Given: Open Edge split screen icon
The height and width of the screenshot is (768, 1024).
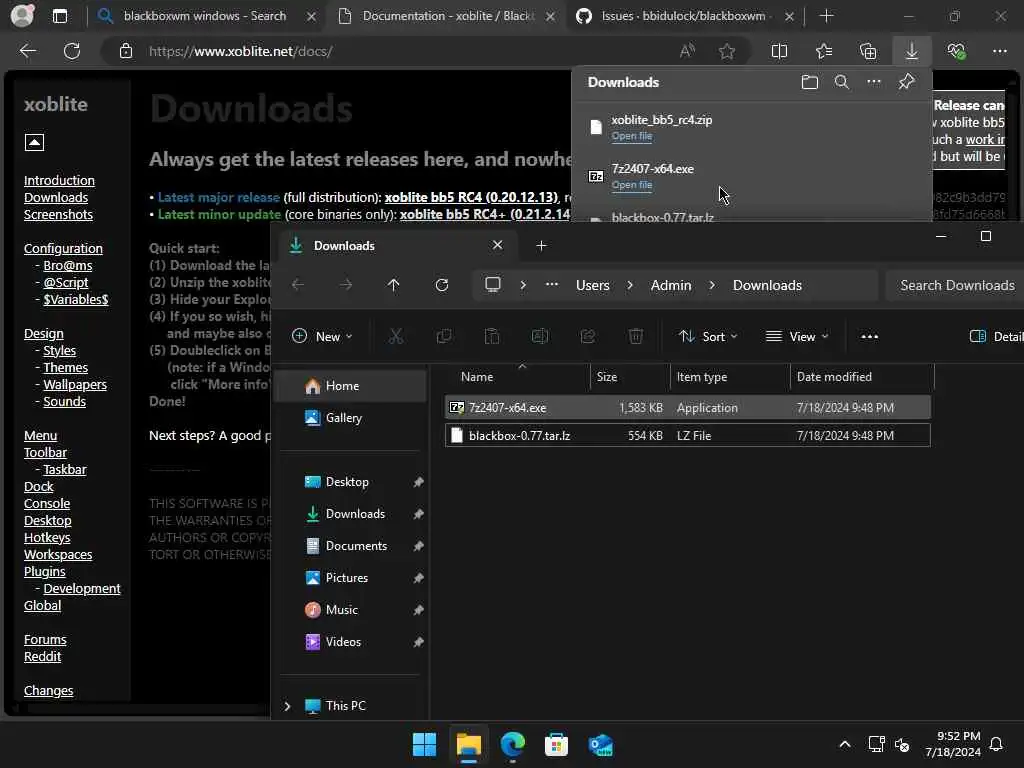Looking at the screenshot, I should click(779, 51).
